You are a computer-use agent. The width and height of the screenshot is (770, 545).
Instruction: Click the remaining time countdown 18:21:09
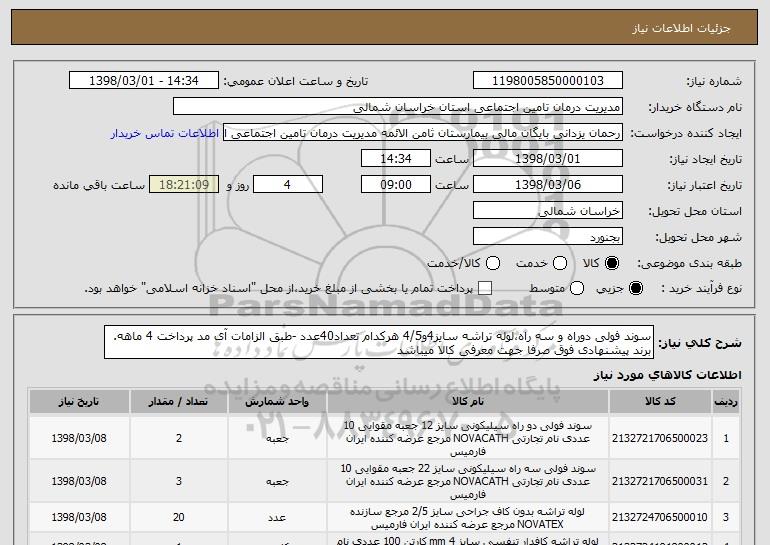[184, 185]
